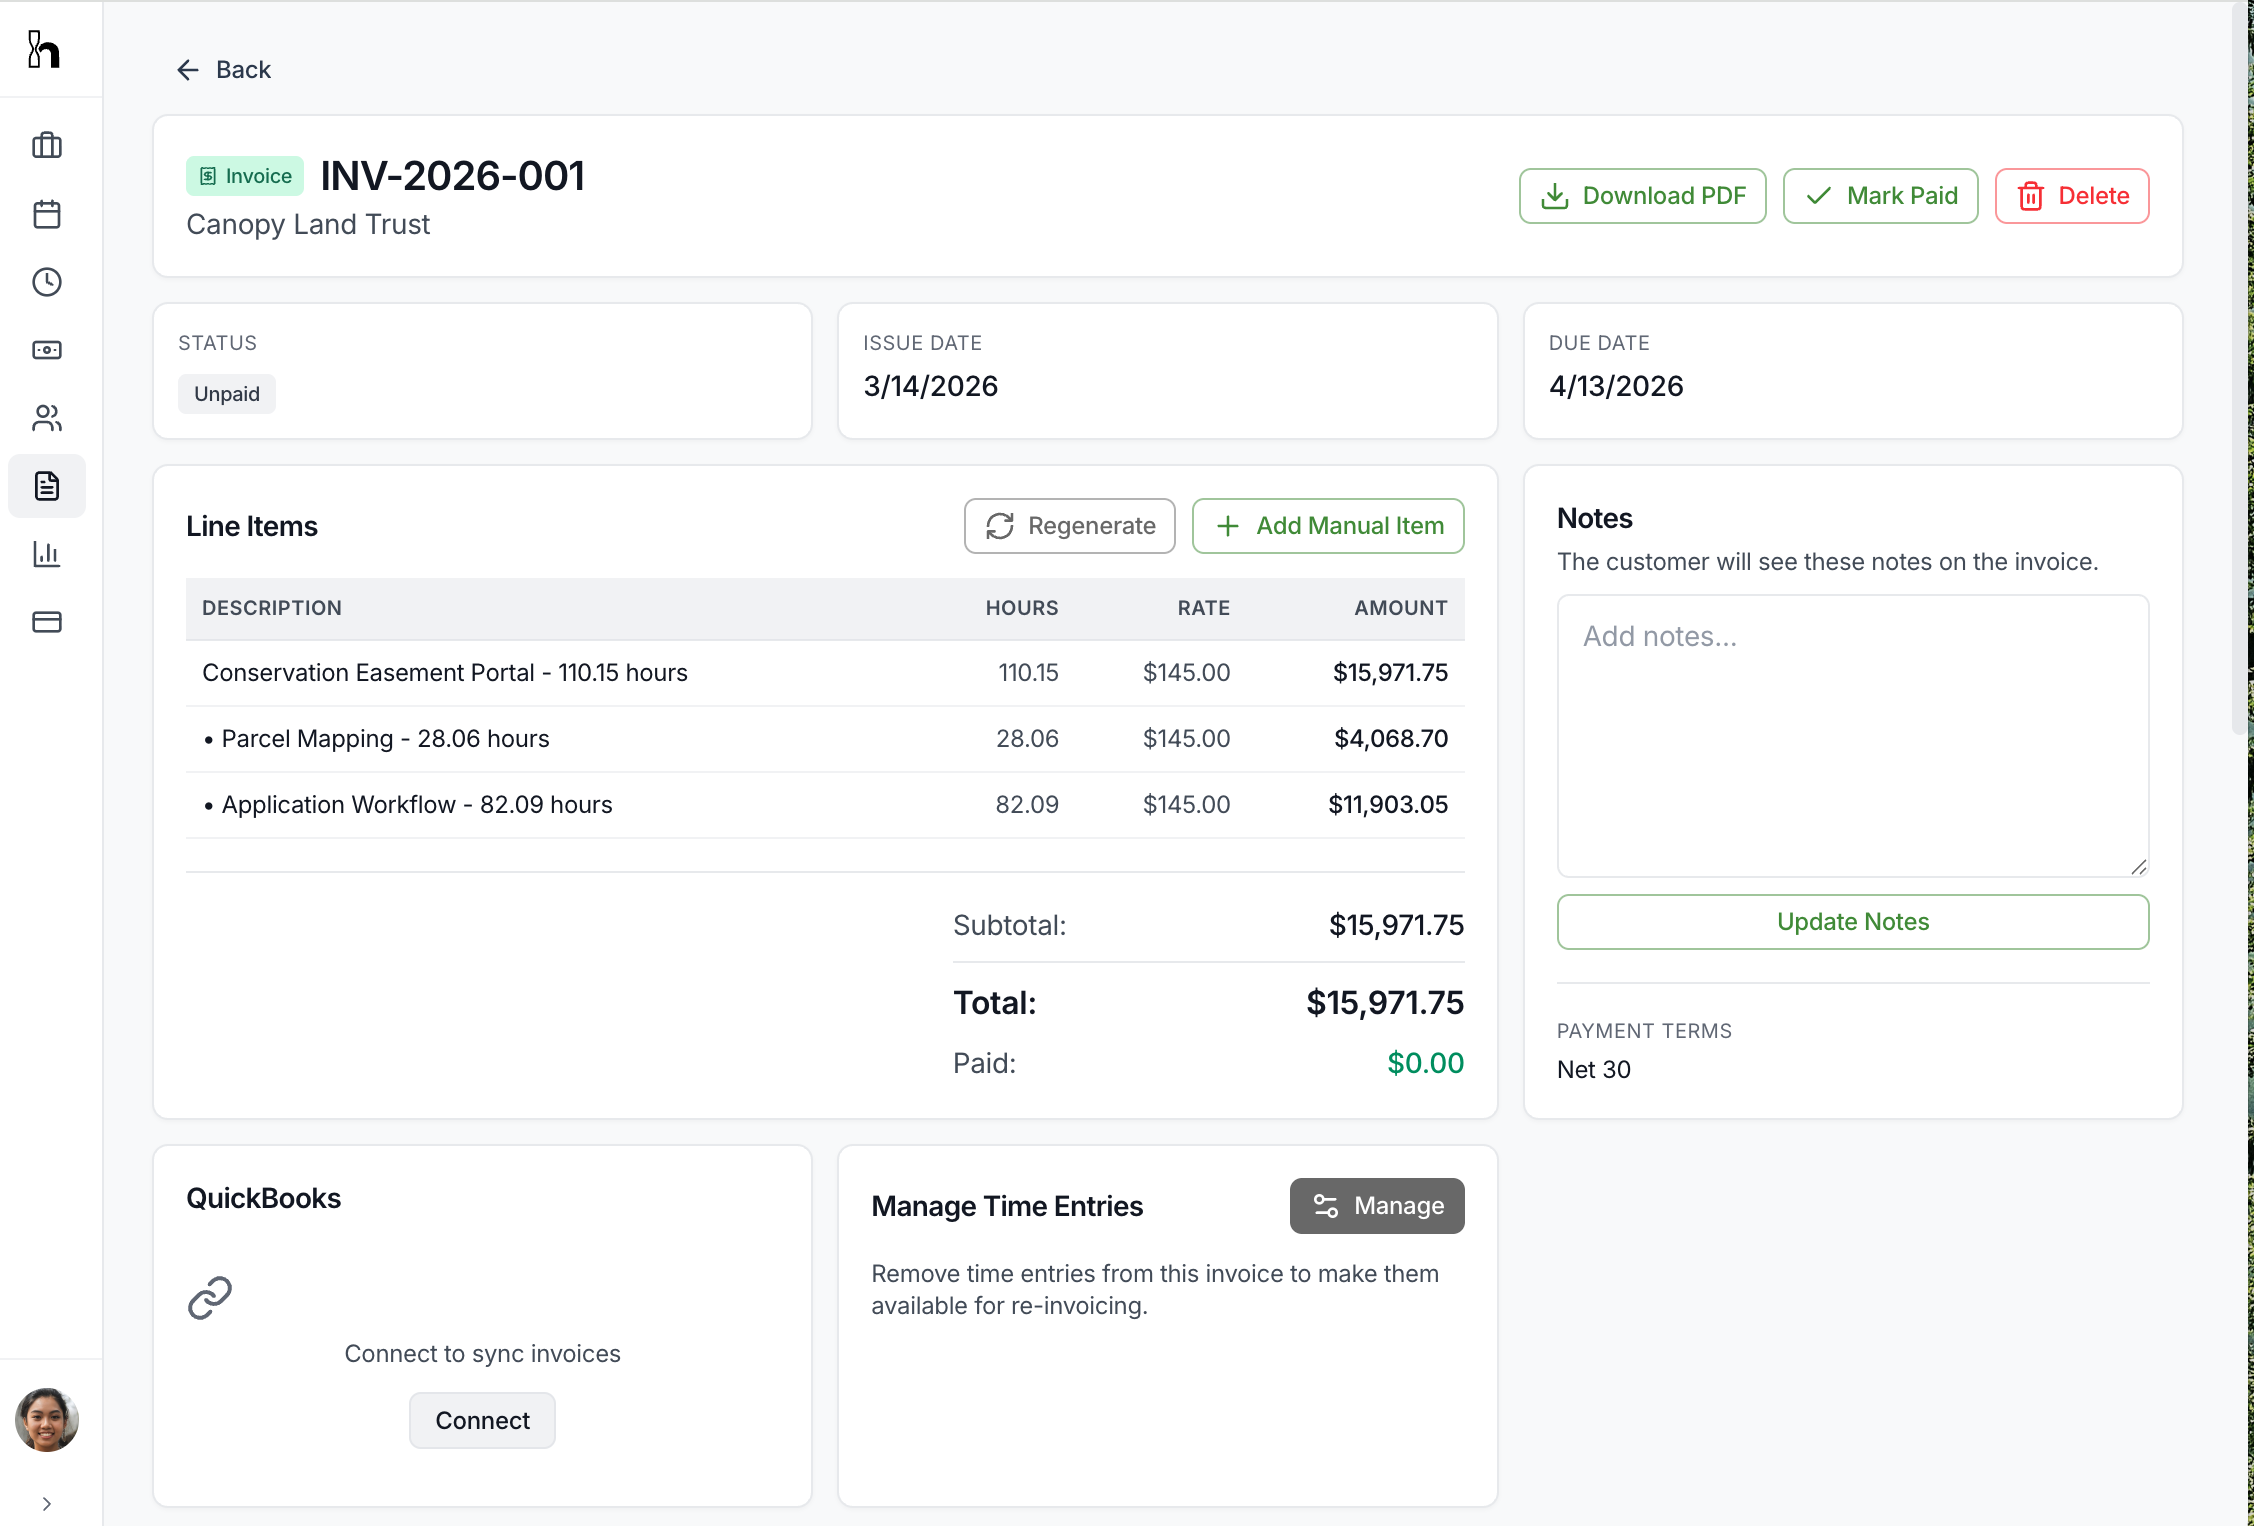Image resolution: width=2254 pixels, height=1526 pixels.
Task: Open the billing card icon in sidebar
Action: (46, 622)
